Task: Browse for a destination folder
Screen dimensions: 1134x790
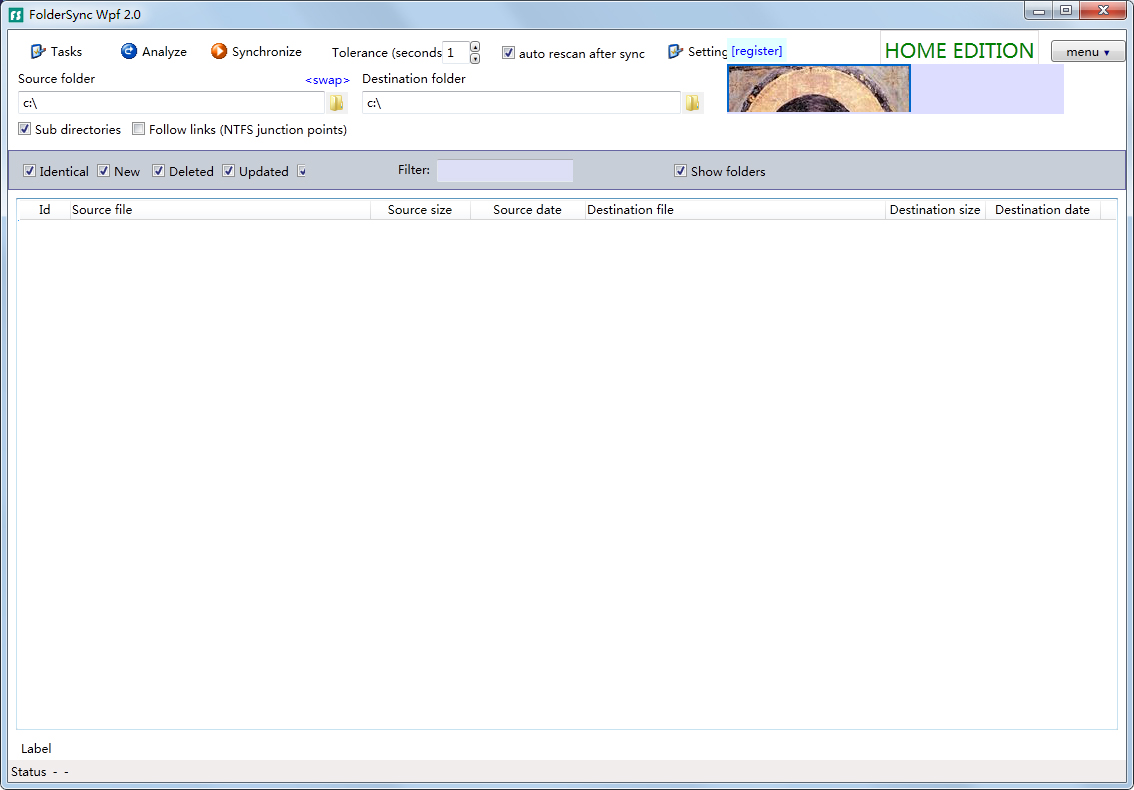Action: coord(692,102)
